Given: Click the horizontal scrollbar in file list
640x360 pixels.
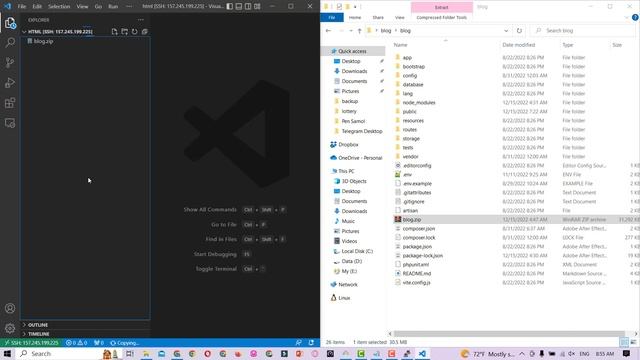Looking at the screenshot, I should tap(509, 333).
